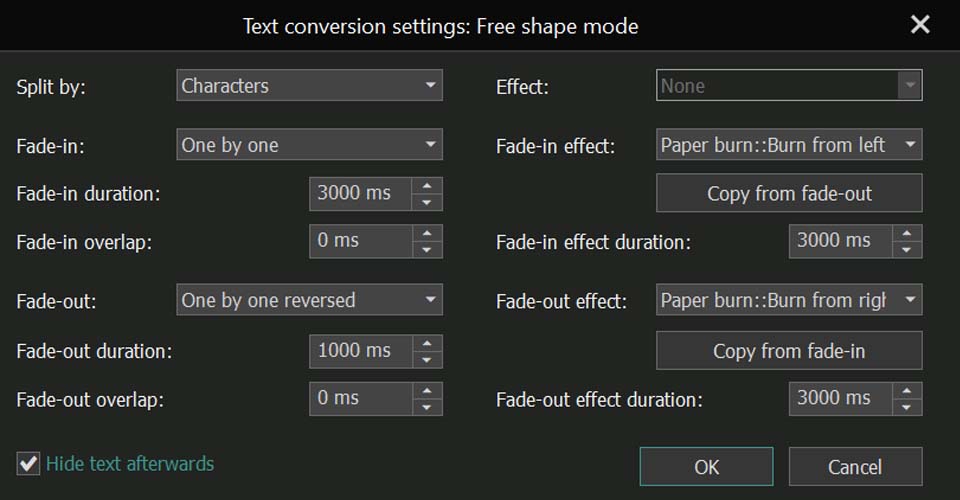Increase Fade-out overlap with up arrow
Viewport: 960px width, 500px height.
click(427, 390)
